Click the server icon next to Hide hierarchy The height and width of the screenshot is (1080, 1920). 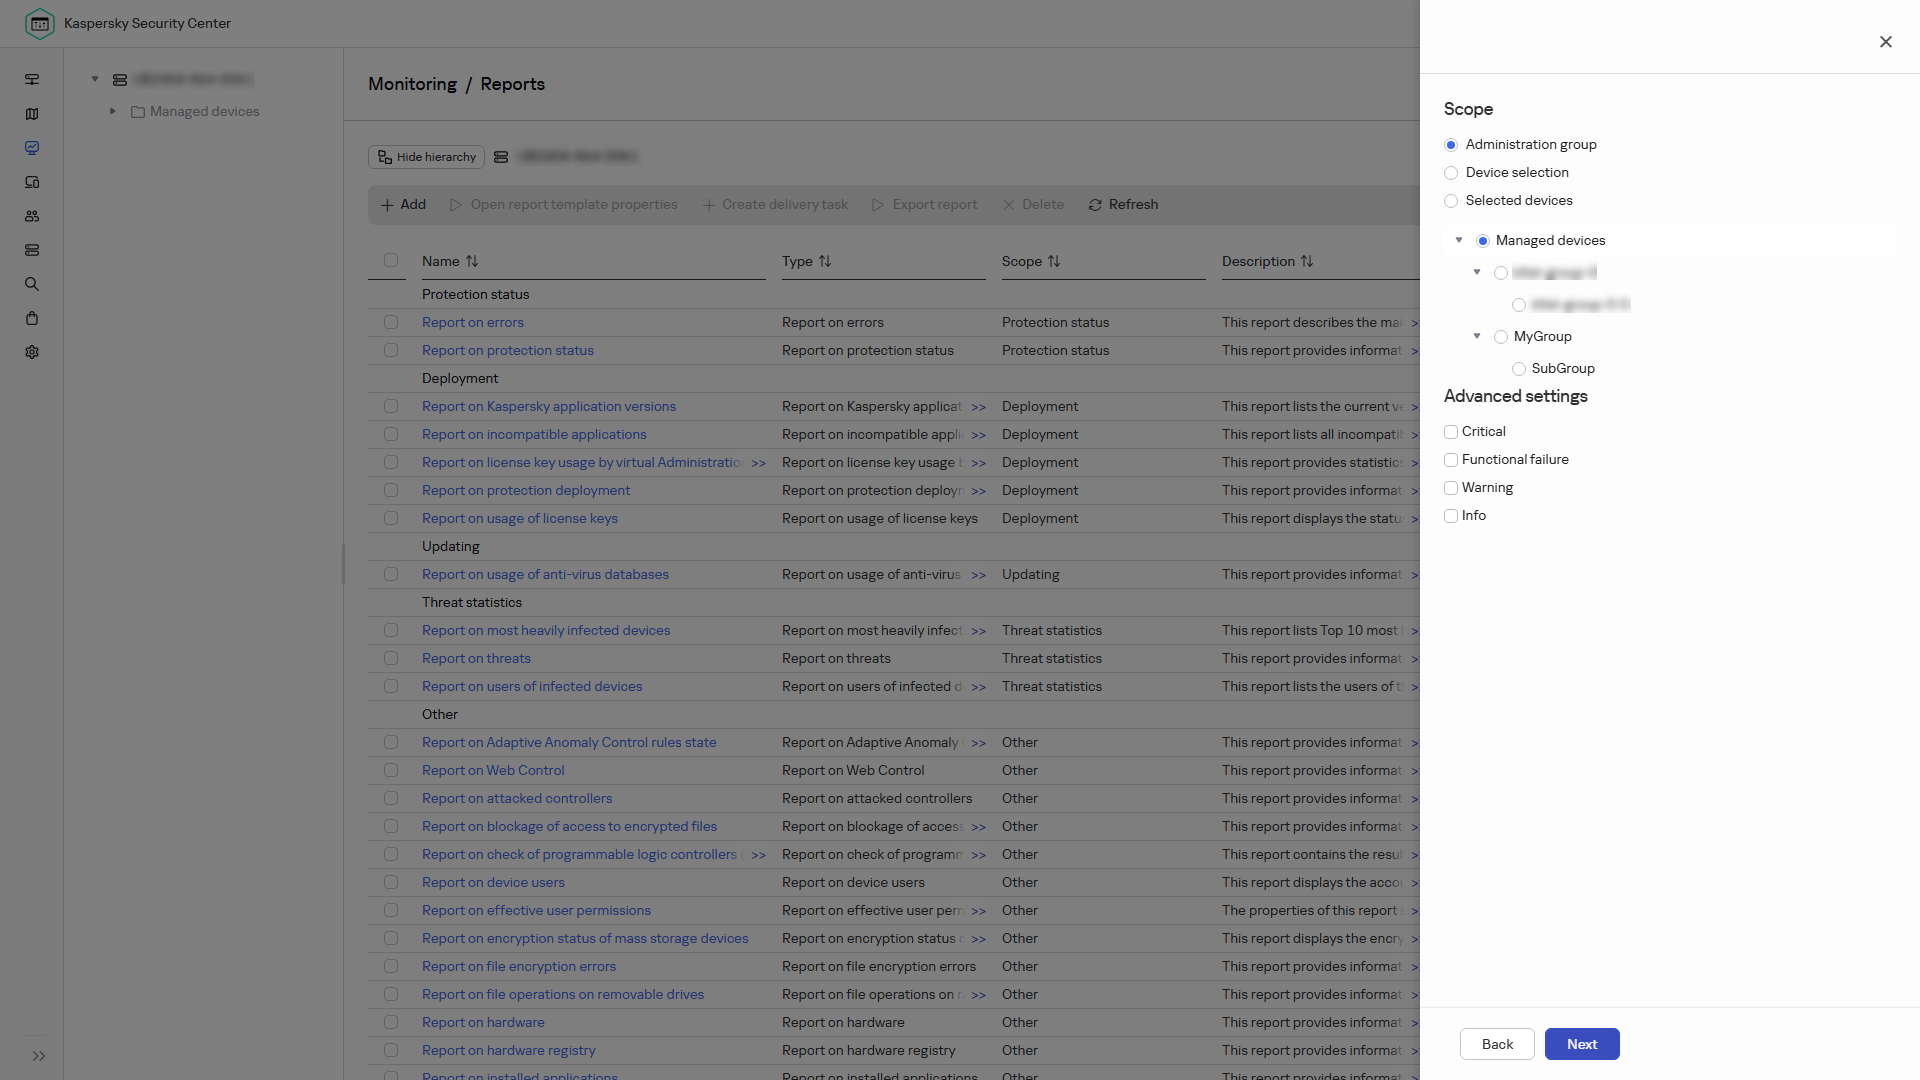(501, 157)
